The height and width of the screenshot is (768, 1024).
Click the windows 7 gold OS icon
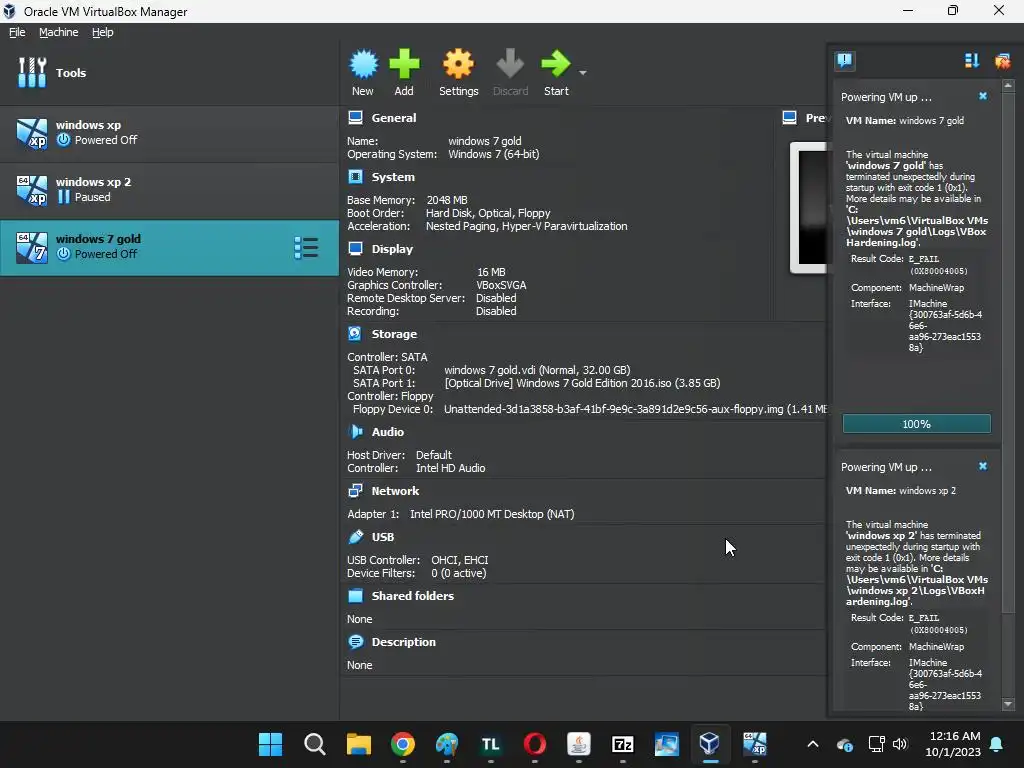pyautogui.click(x=32, y=248)
